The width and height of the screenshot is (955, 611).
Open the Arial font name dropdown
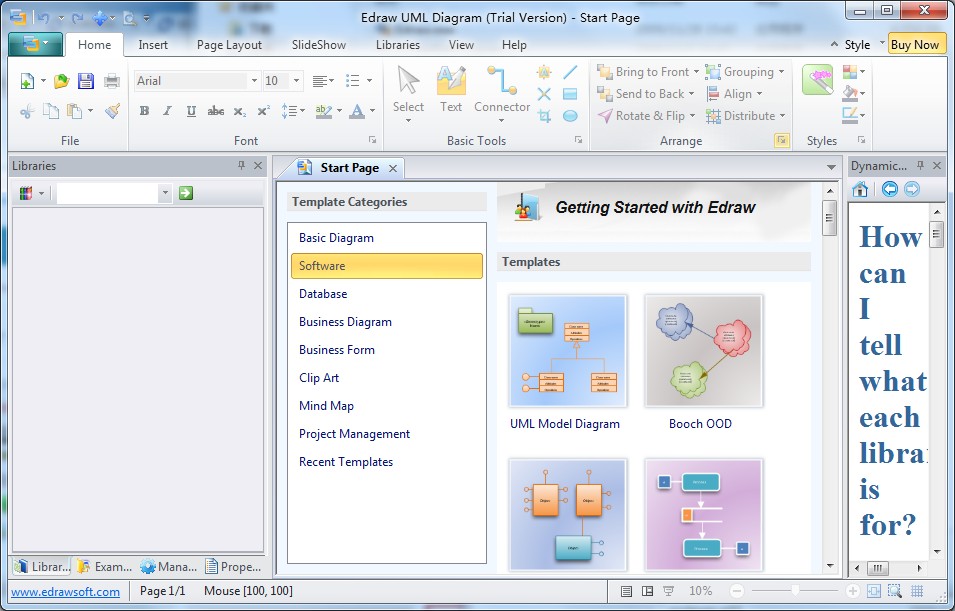pyautogui.click(x=254, y=80)
